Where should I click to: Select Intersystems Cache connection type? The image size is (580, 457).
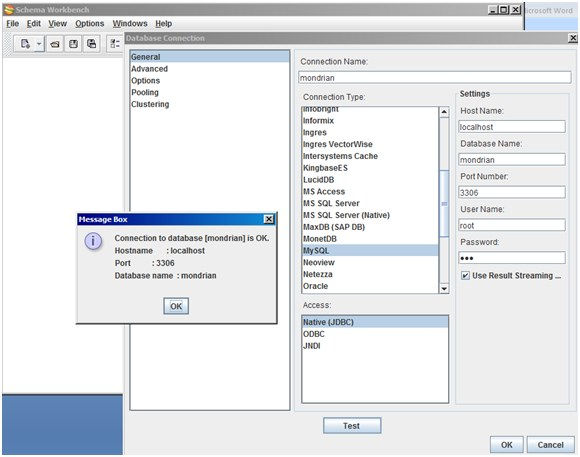coord(370,156)
